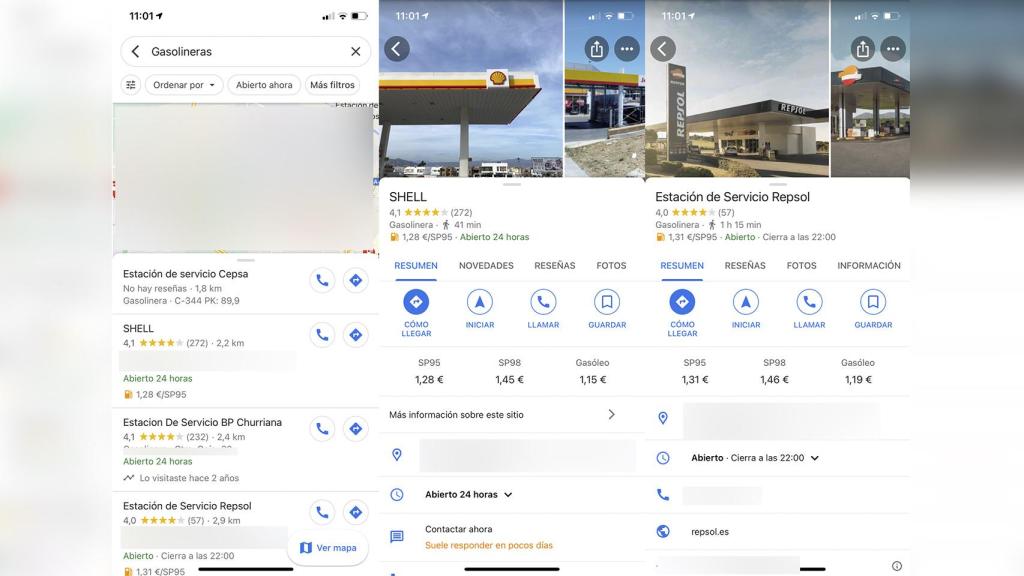
Task: Start navigation with Iniciar for Repsol
Action: pyautogui.click(x=746, y=308)
